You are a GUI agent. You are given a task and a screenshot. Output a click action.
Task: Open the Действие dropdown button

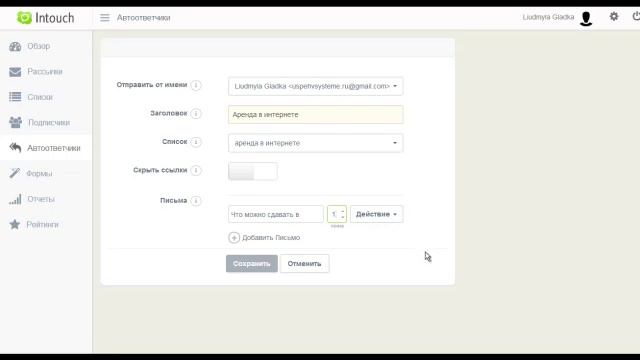click(x=376, y=214)
